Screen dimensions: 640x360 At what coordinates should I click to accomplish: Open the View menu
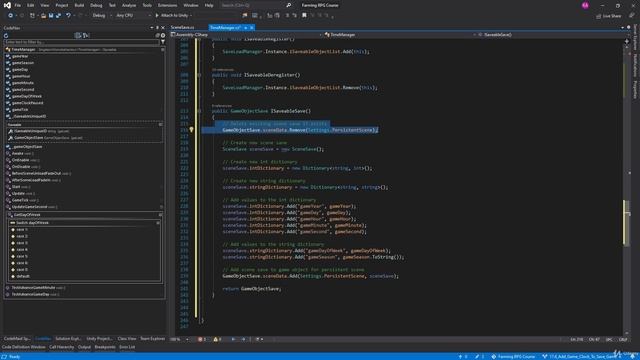click(x=44, y=5)
